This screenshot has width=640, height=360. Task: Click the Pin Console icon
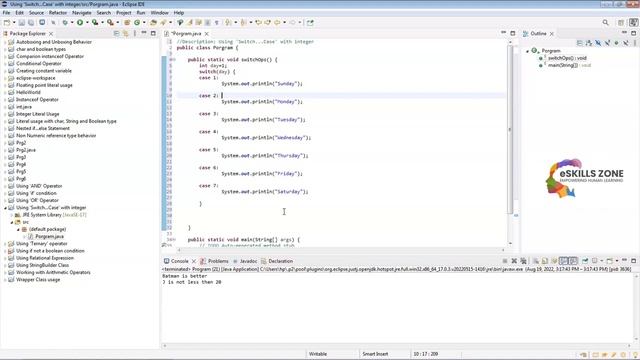[585, 261]
